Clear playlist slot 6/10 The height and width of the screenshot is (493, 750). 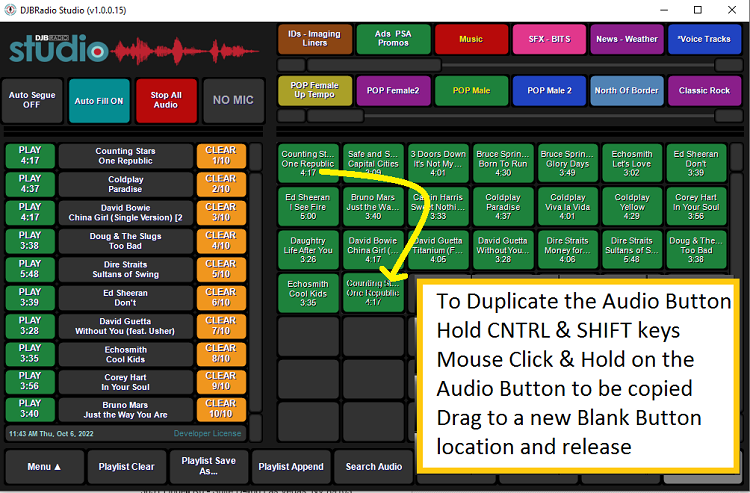[221, 297]
